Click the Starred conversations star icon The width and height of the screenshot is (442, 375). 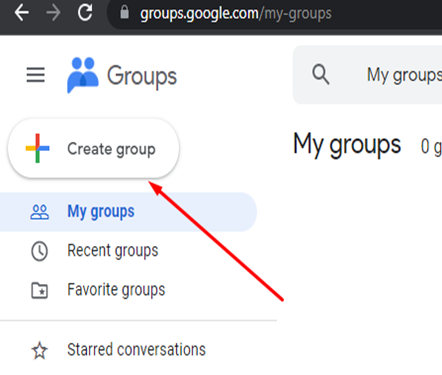coord(40,351)
